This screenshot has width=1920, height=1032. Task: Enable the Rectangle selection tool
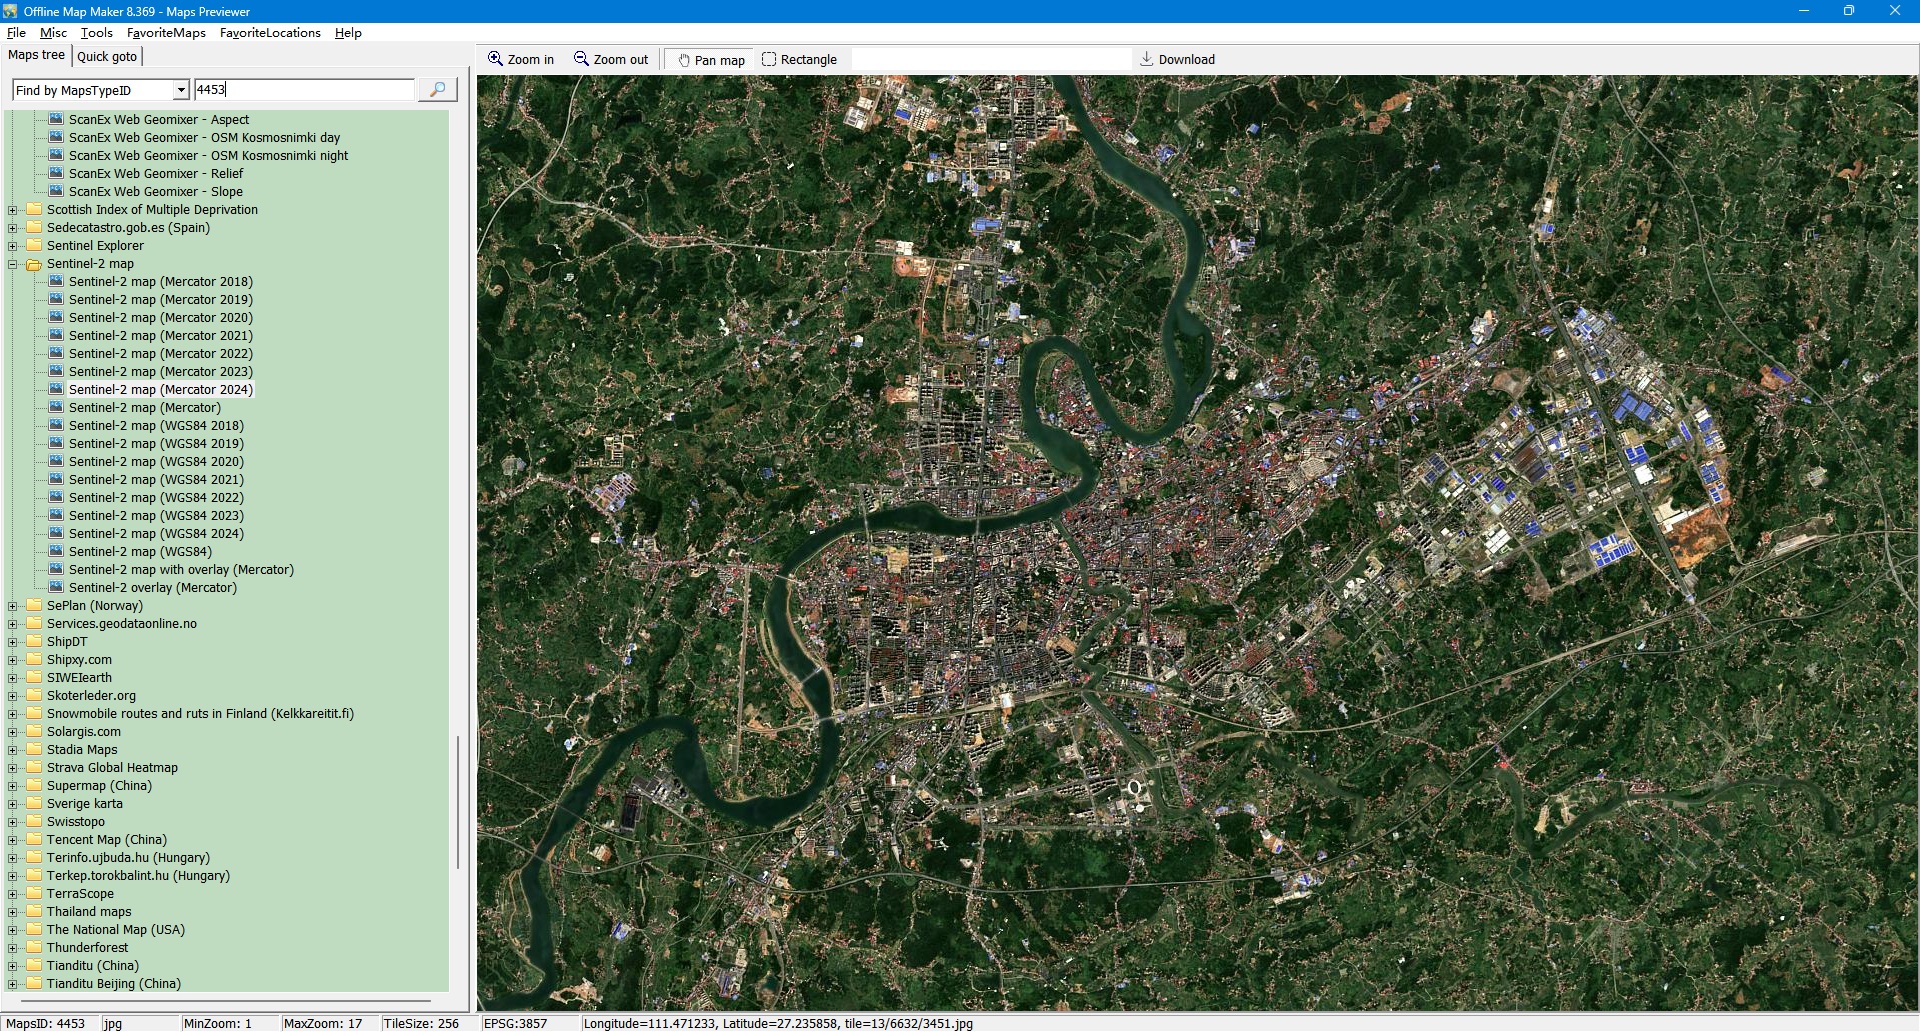tap(799, 60)
